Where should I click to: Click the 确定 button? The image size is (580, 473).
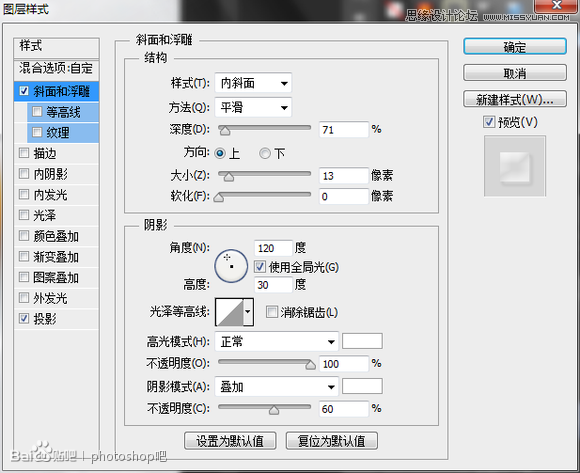tap(515, 47)
